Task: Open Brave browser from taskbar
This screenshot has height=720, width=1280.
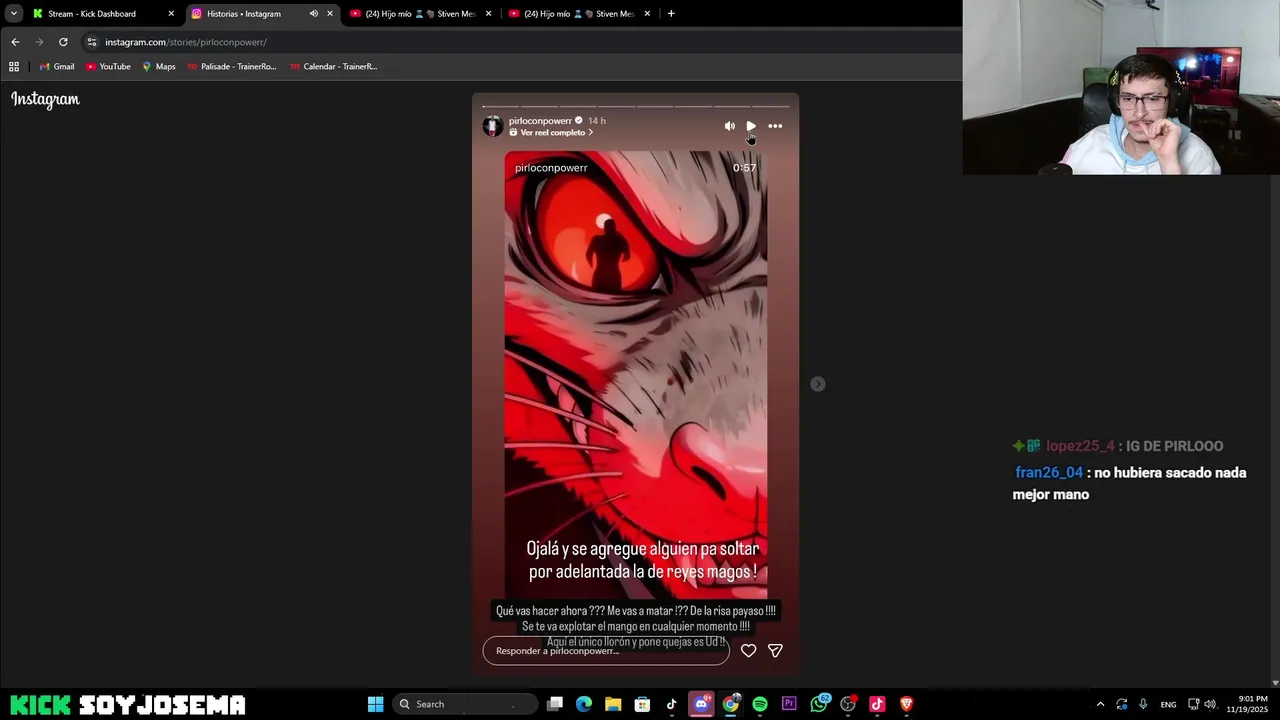Action: [906, 704]
